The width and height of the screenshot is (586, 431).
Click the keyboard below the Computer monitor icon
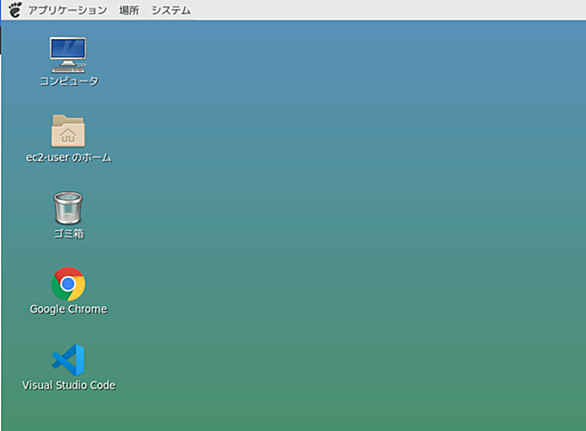click(x=67, y=70)
